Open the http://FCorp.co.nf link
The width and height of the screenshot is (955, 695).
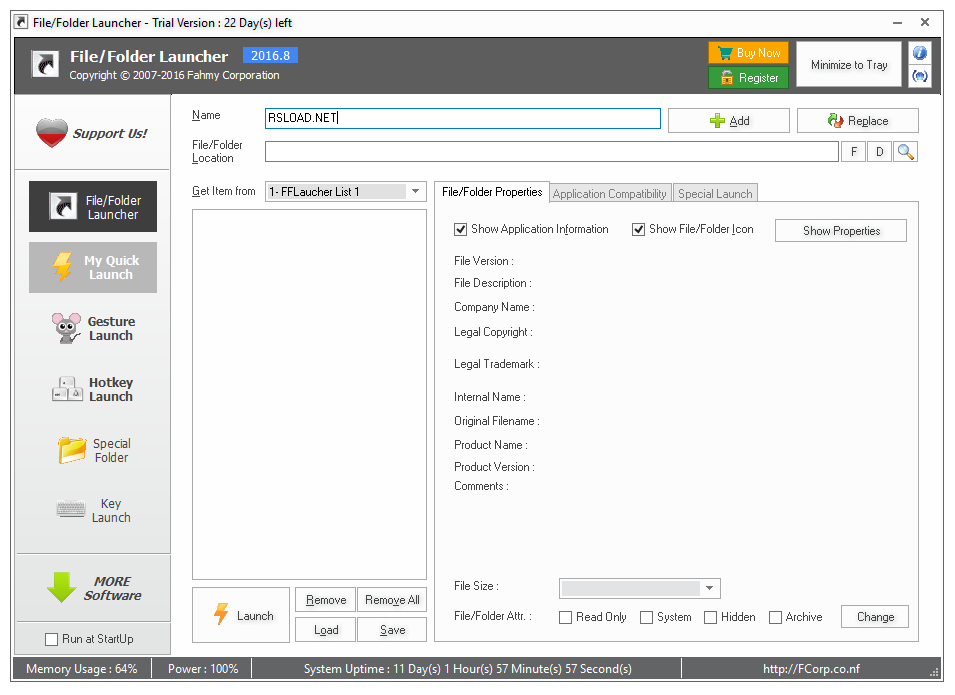[x=811, y=669]
